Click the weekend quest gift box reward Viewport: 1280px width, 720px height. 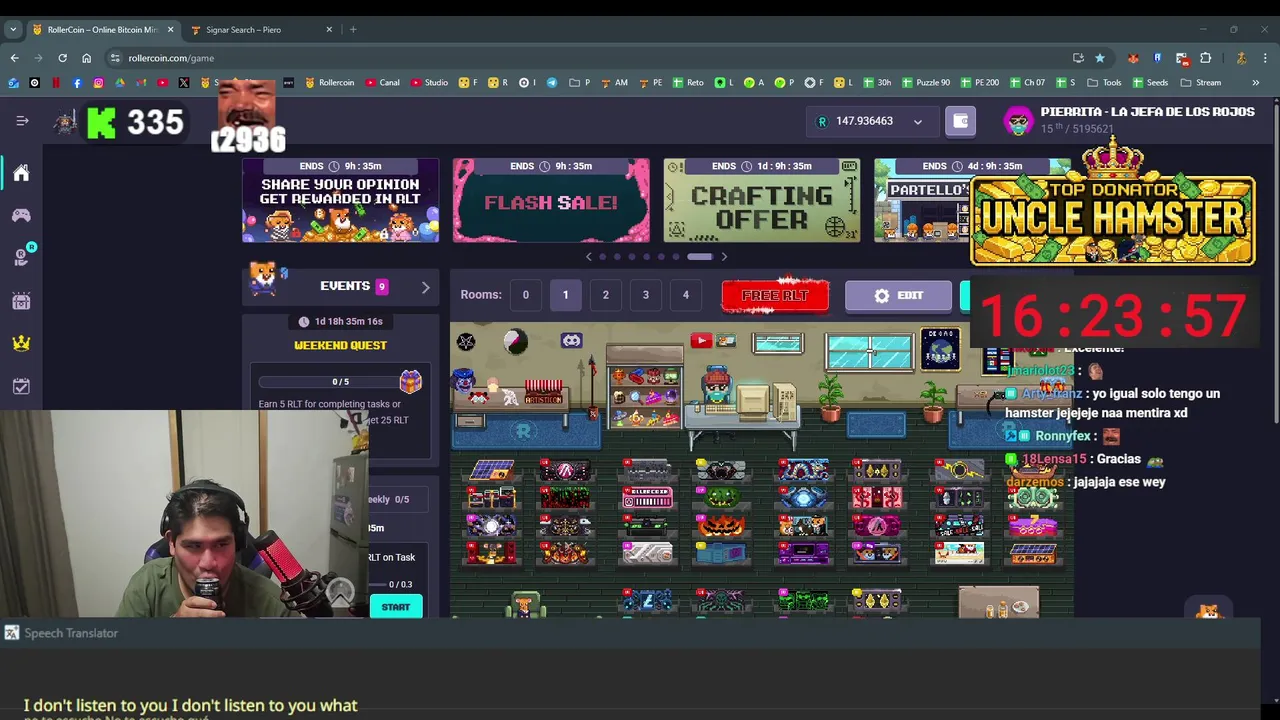410,381
